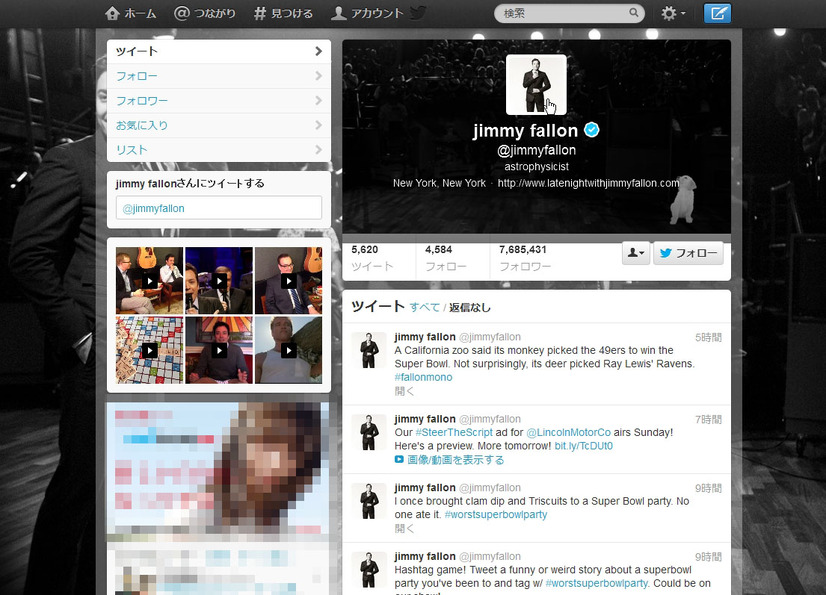This screenshot has width=826, height=595.
Task: Click the フォロー follow button
Action: click(689, 253)
